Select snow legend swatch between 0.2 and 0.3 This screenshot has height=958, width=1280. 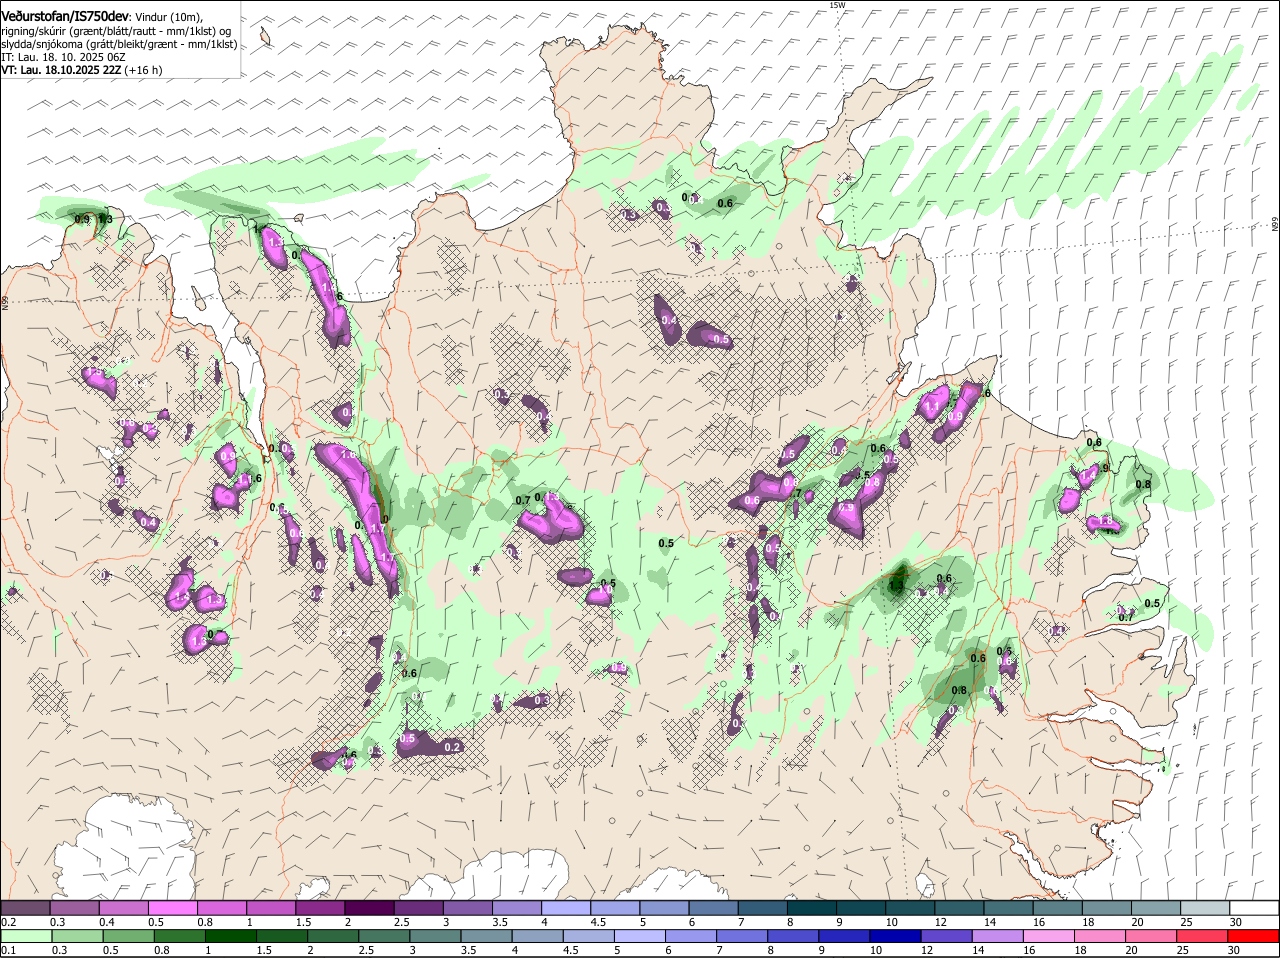coord(25,907)
